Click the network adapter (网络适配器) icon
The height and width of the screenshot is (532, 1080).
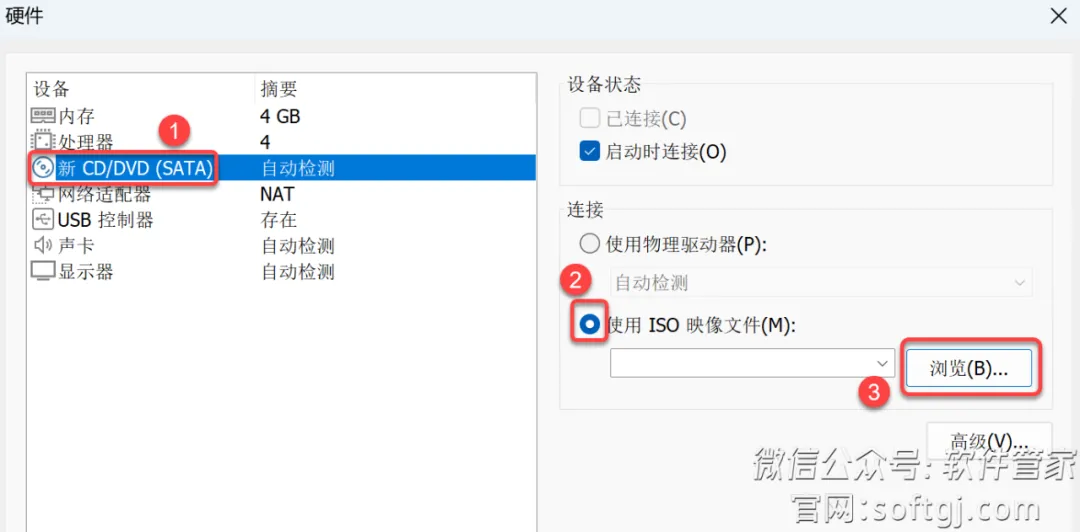(43, 194)
